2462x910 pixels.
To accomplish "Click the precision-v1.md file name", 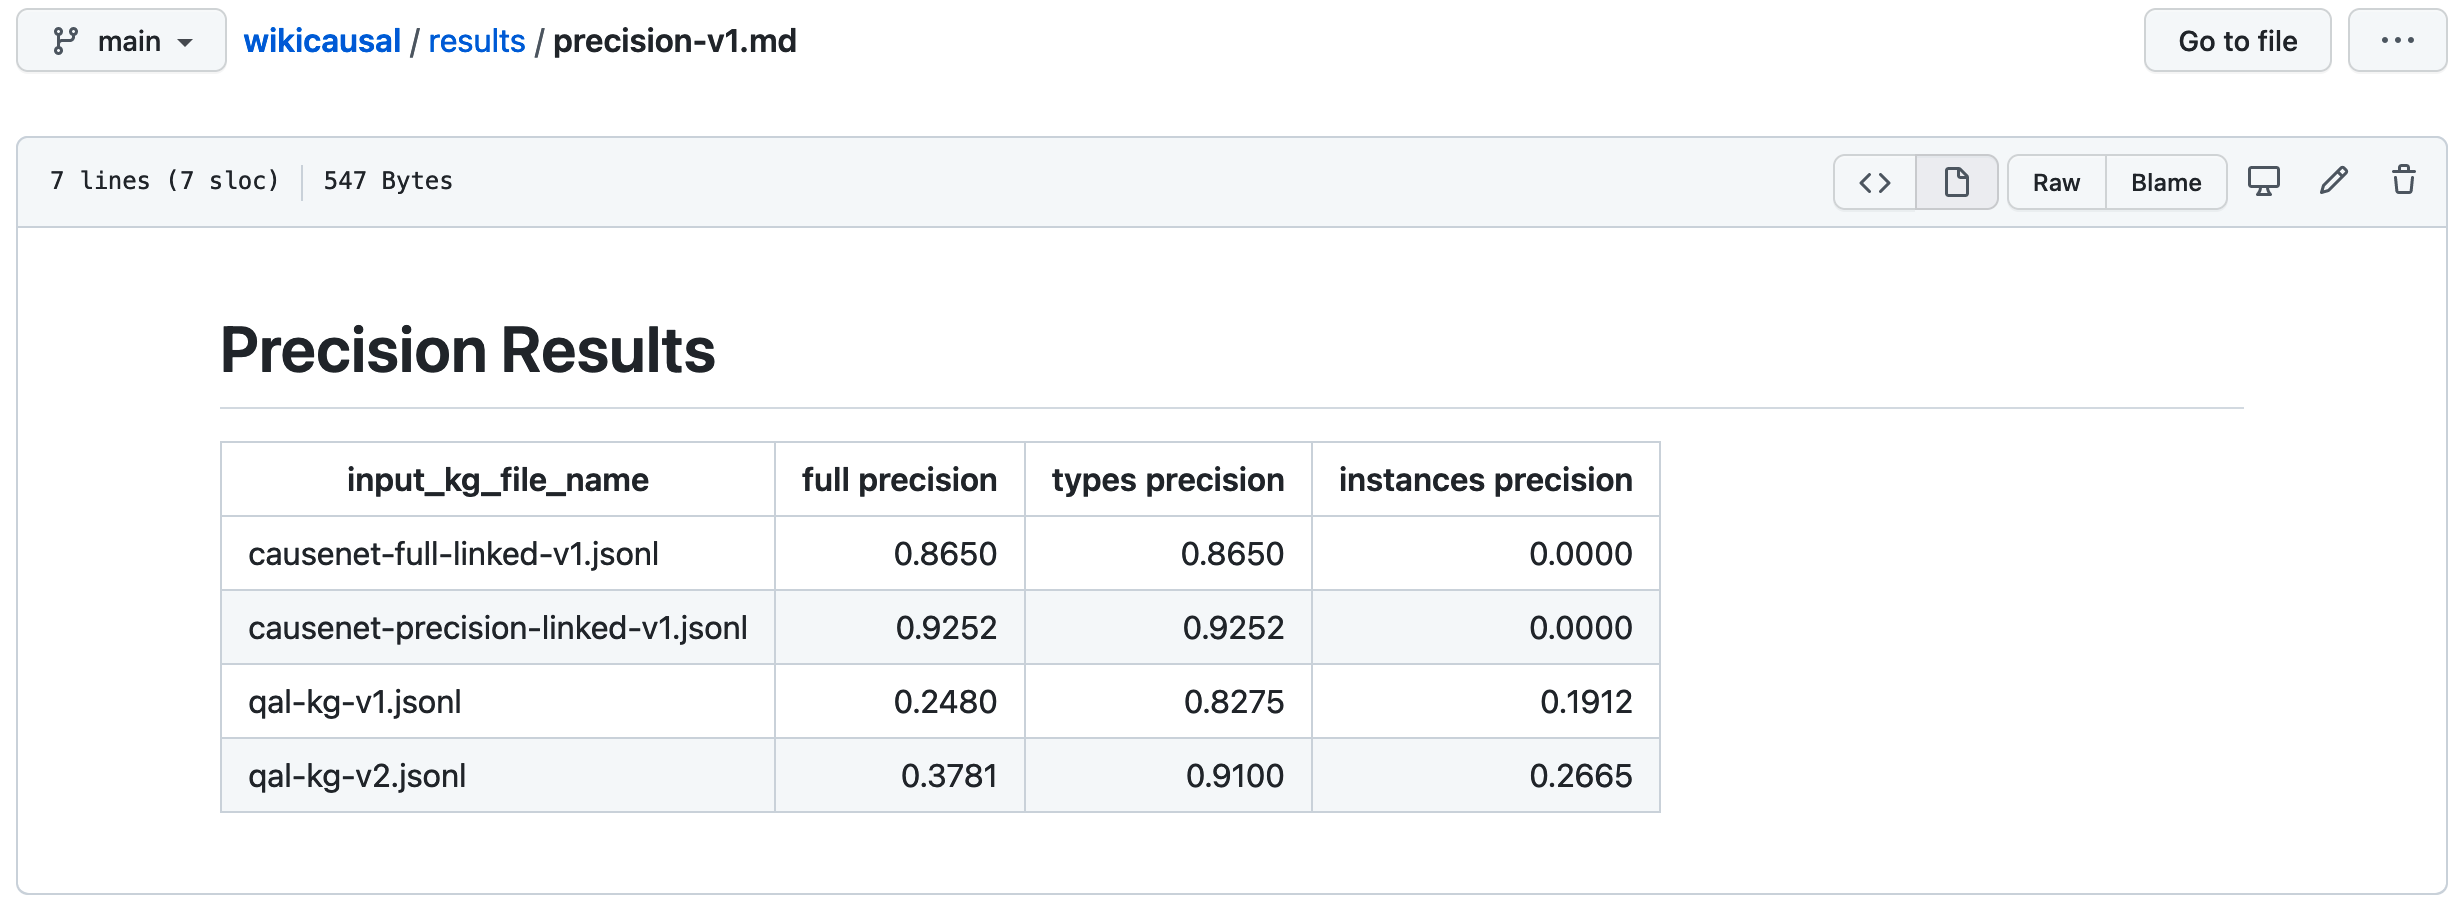I will pyautogui.click(x=675, y=41).
